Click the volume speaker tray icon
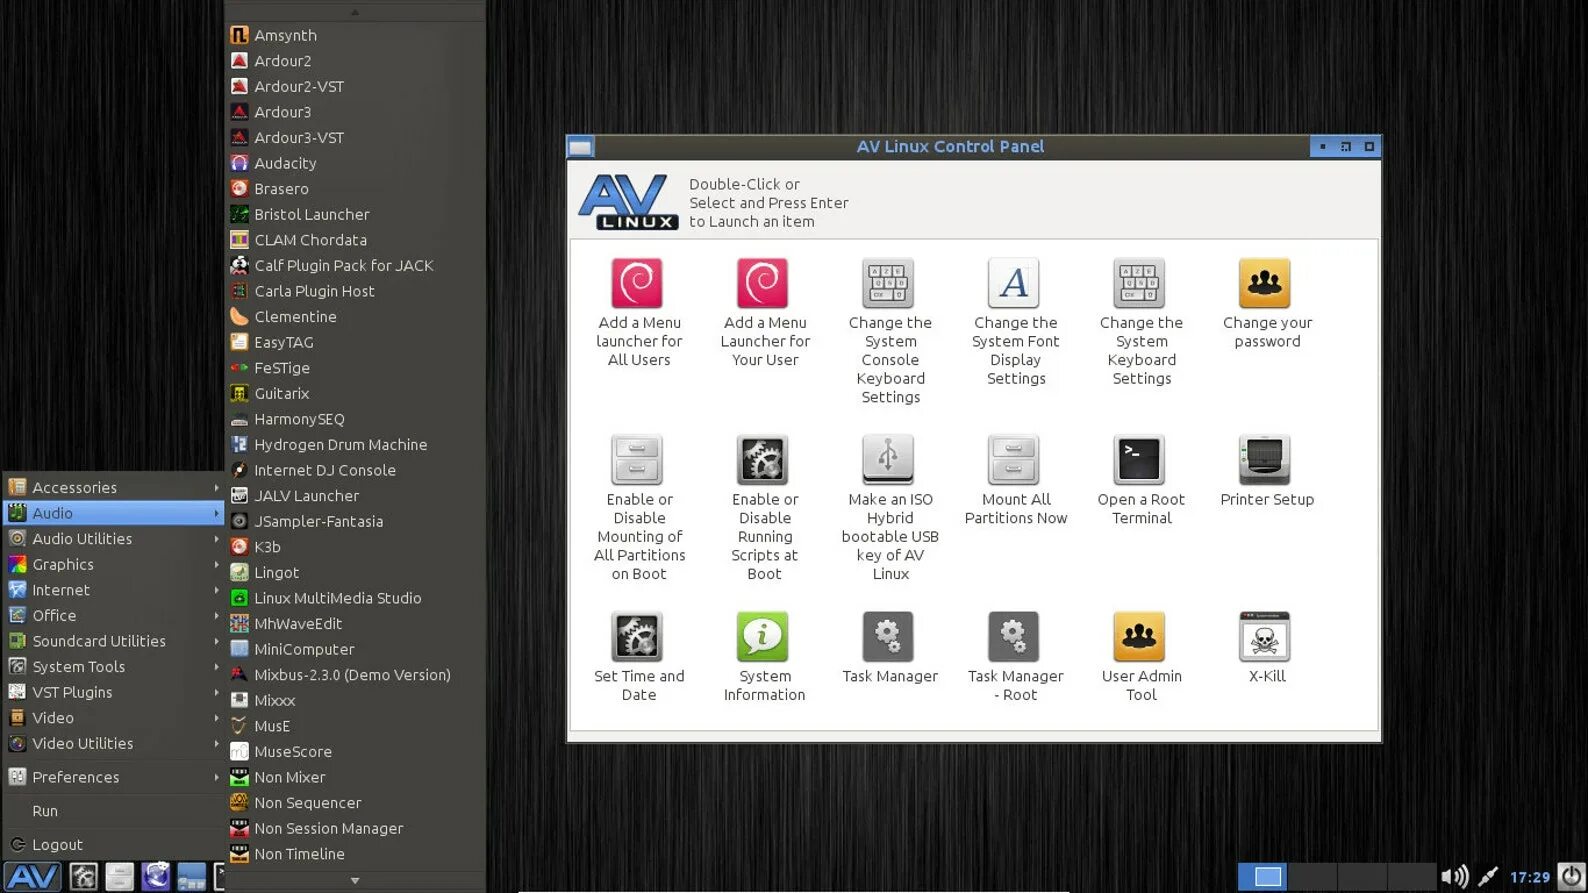Screen dimensions: 1588x893 [1454, 877]
